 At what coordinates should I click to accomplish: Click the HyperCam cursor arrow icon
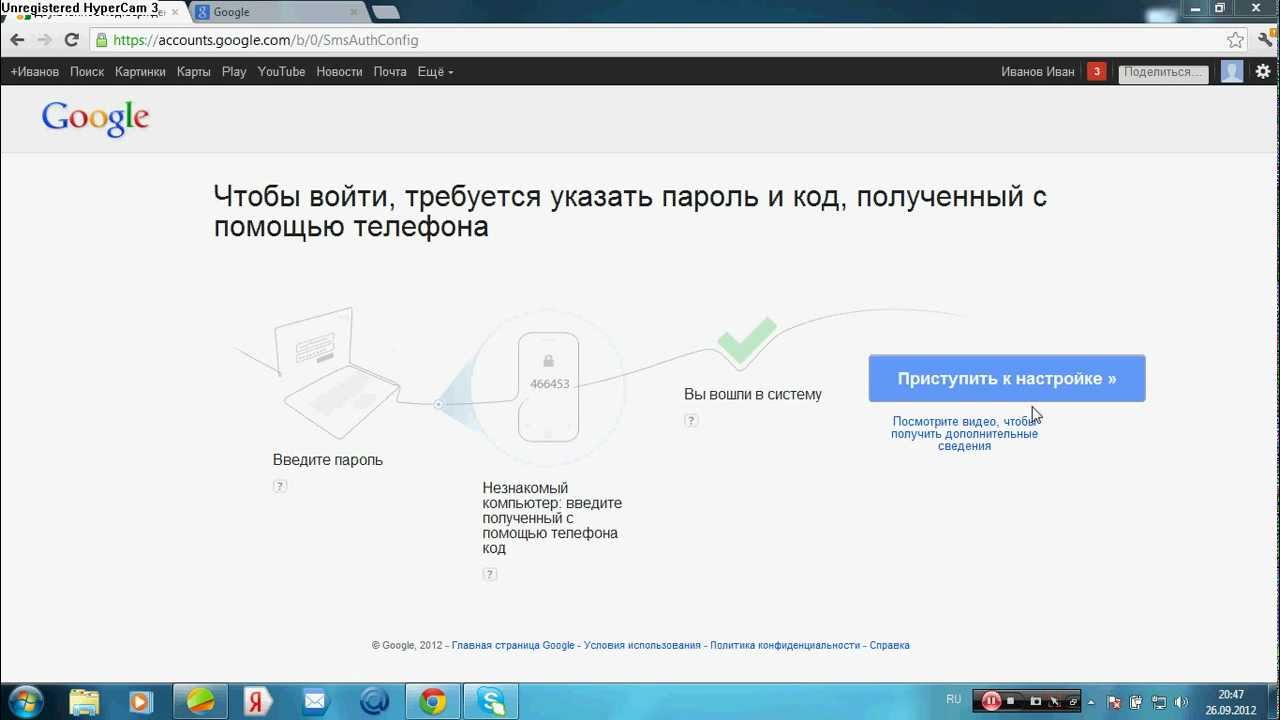[x=1054, y=701]
